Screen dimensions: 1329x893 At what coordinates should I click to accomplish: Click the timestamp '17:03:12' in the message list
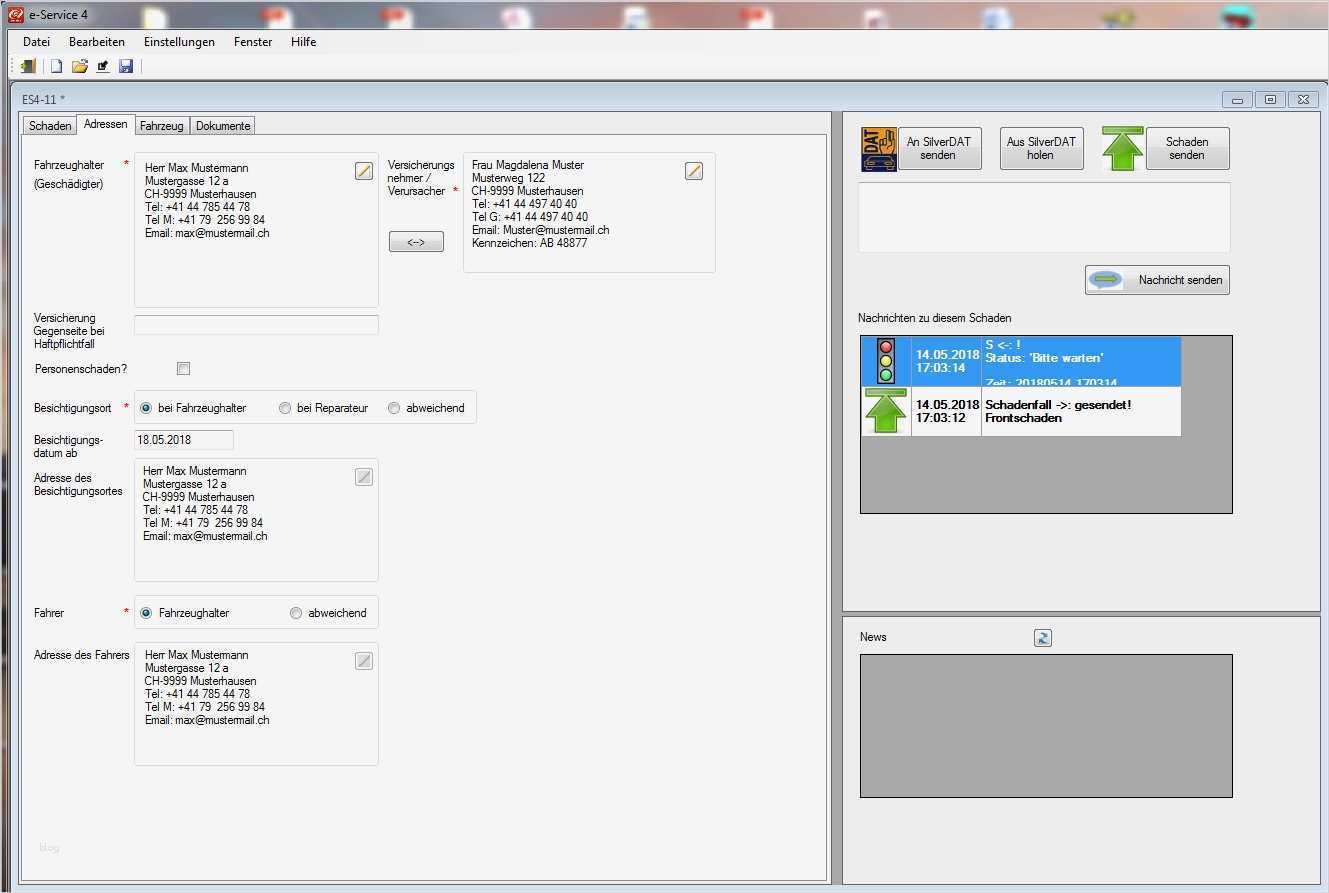click(941, 418)
